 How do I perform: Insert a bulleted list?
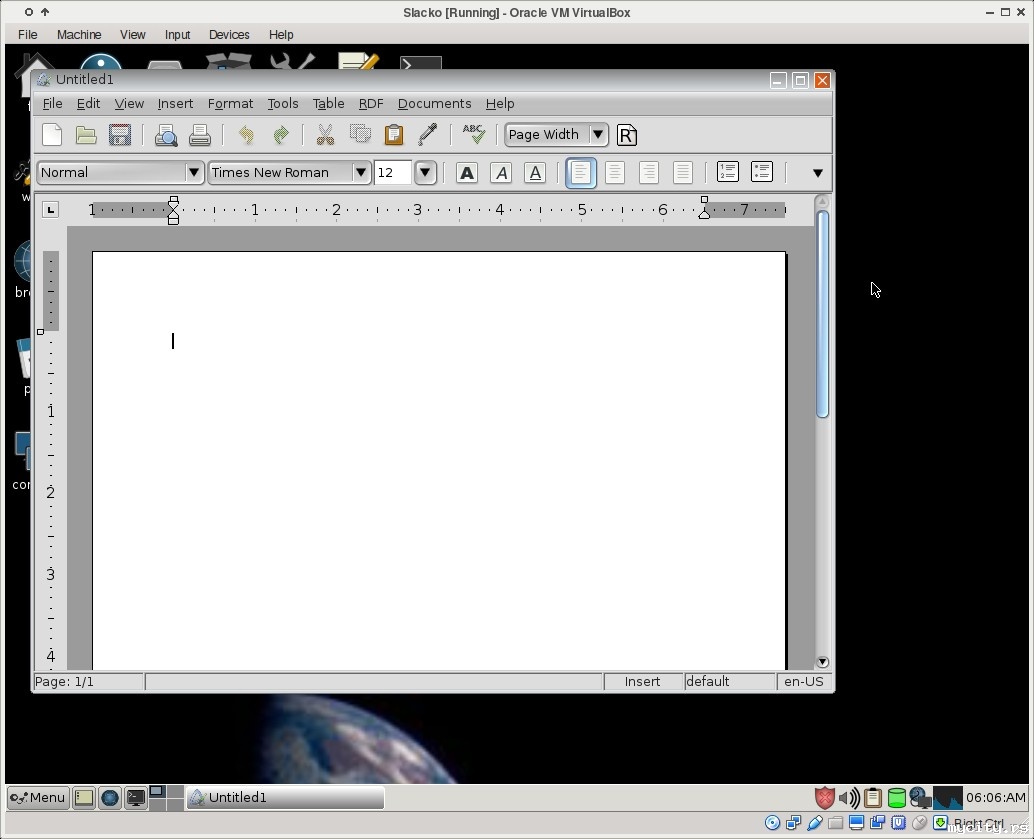coord(762,172)
